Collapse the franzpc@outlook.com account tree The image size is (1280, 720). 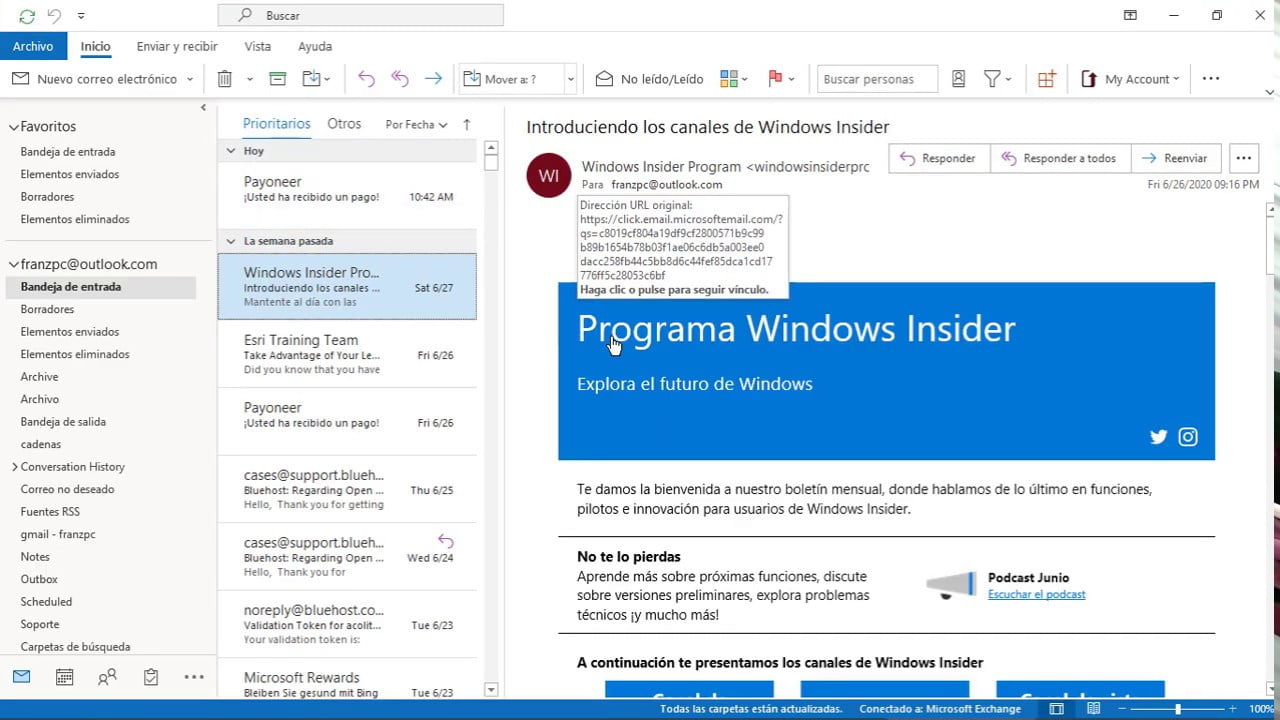click(x=14, y=265)
